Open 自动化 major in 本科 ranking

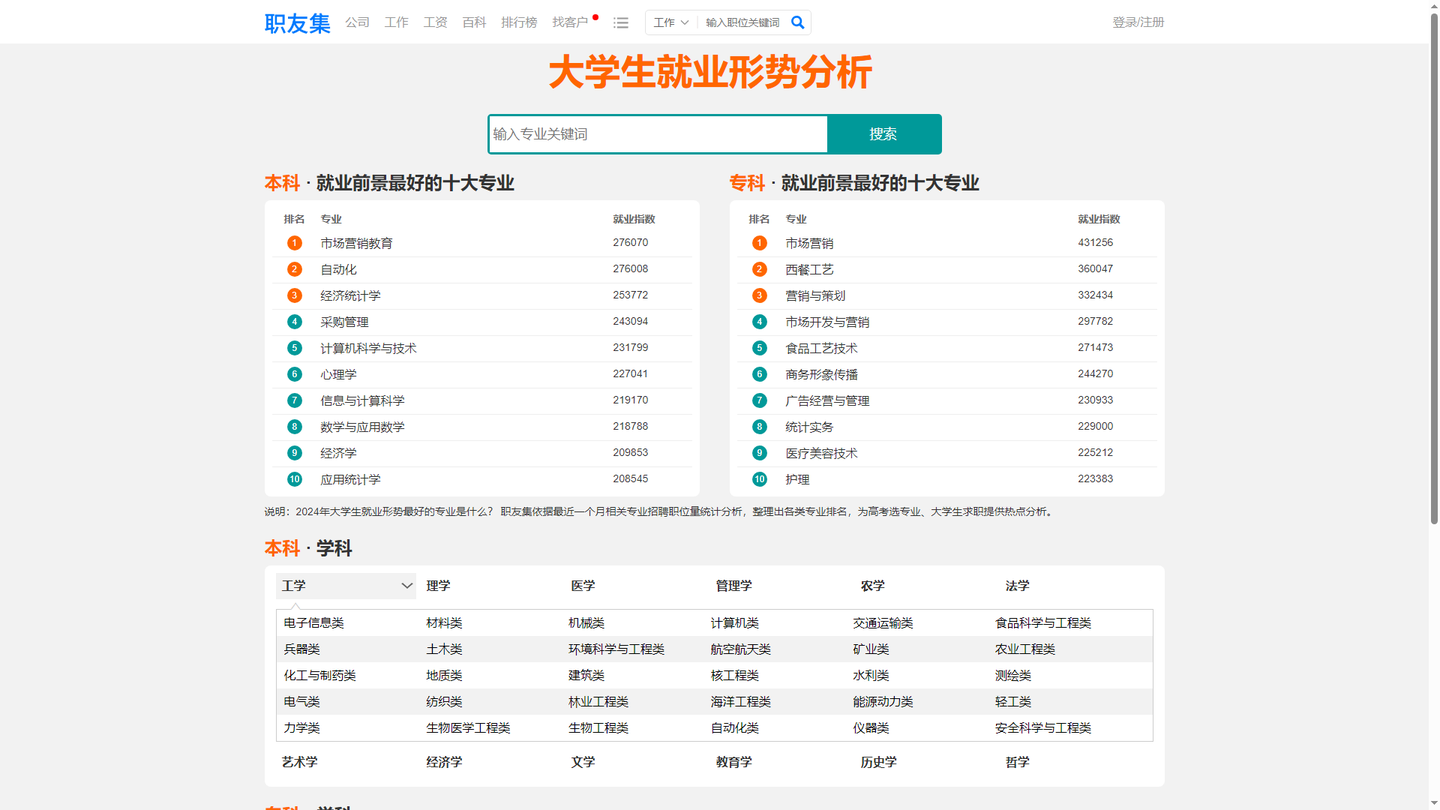click(339, 269)
